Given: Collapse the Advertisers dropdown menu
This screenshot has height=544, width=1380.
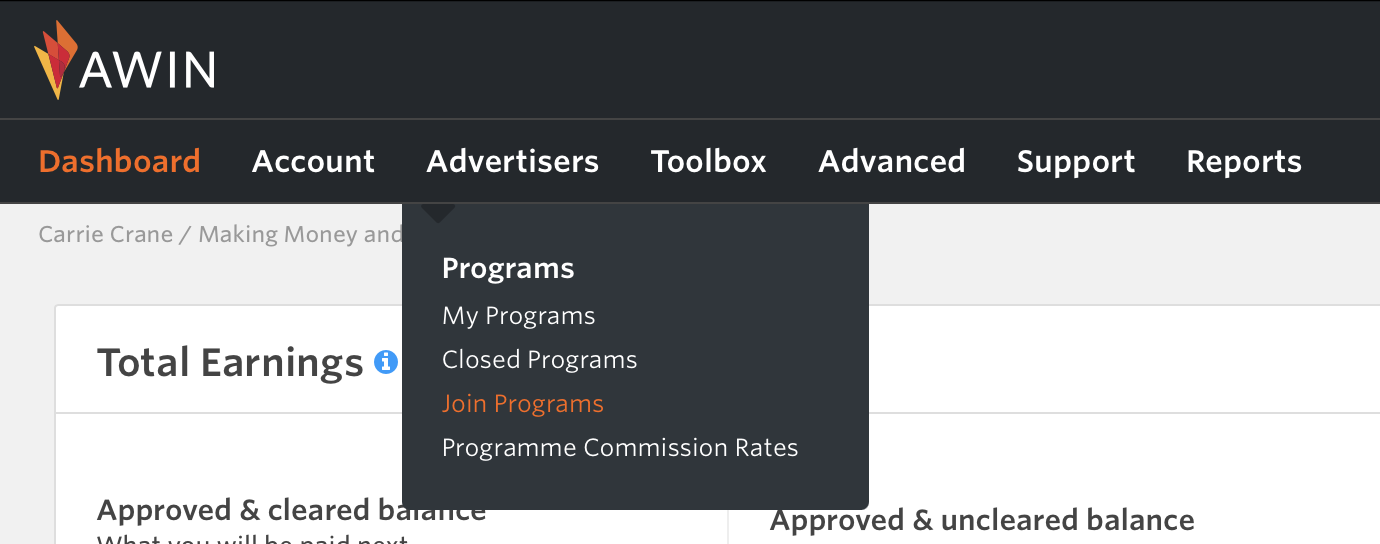Looking at the screenshot, I should coord(512,161).
